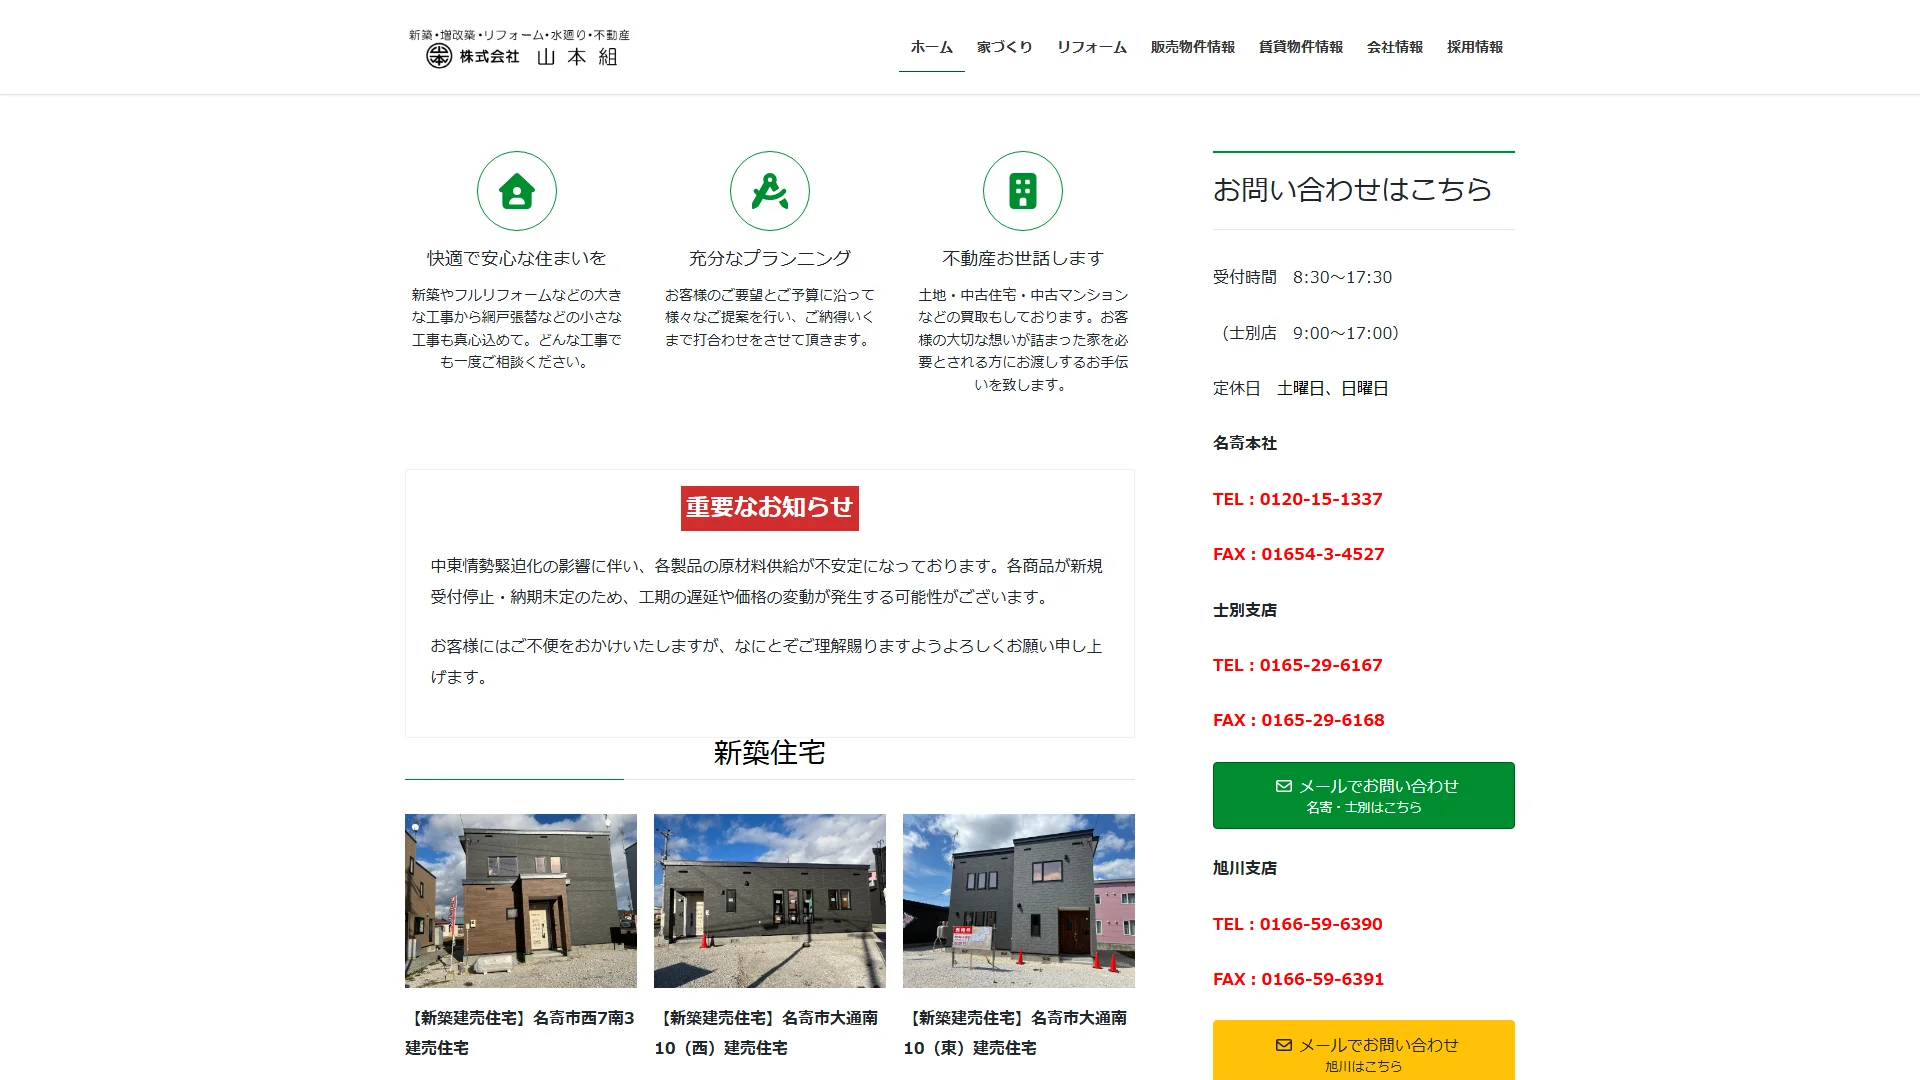The height and width of the screenshot is (1080, 1920).
Task: Click 旭川支店 TEL : 0166-59-6390
Action: coord(1298,924)
